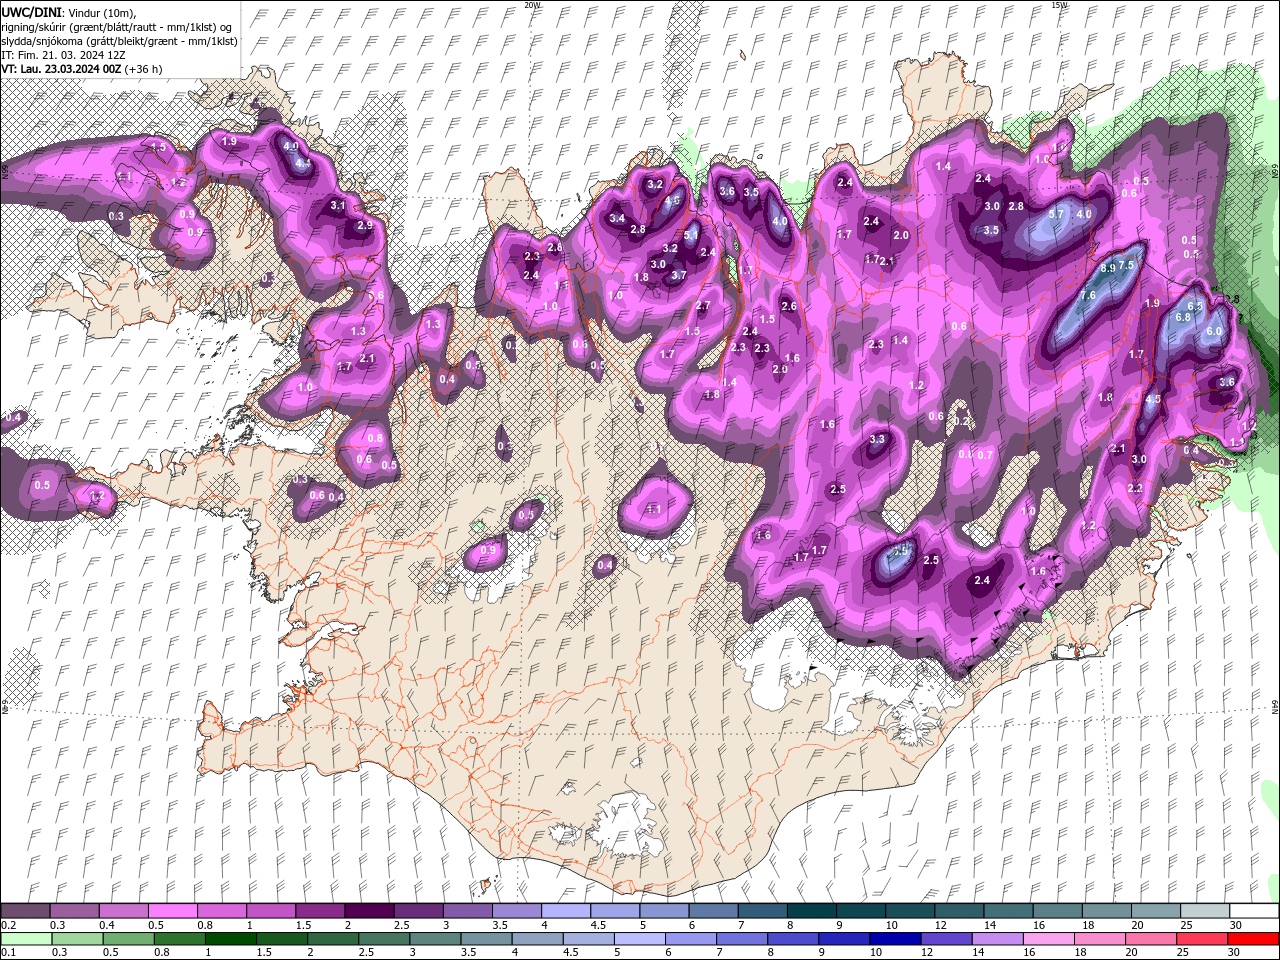Click the 3.1 snowfall value on the map
The height and width of the screenshot is (960, 1280).
(x=338, y=206)
